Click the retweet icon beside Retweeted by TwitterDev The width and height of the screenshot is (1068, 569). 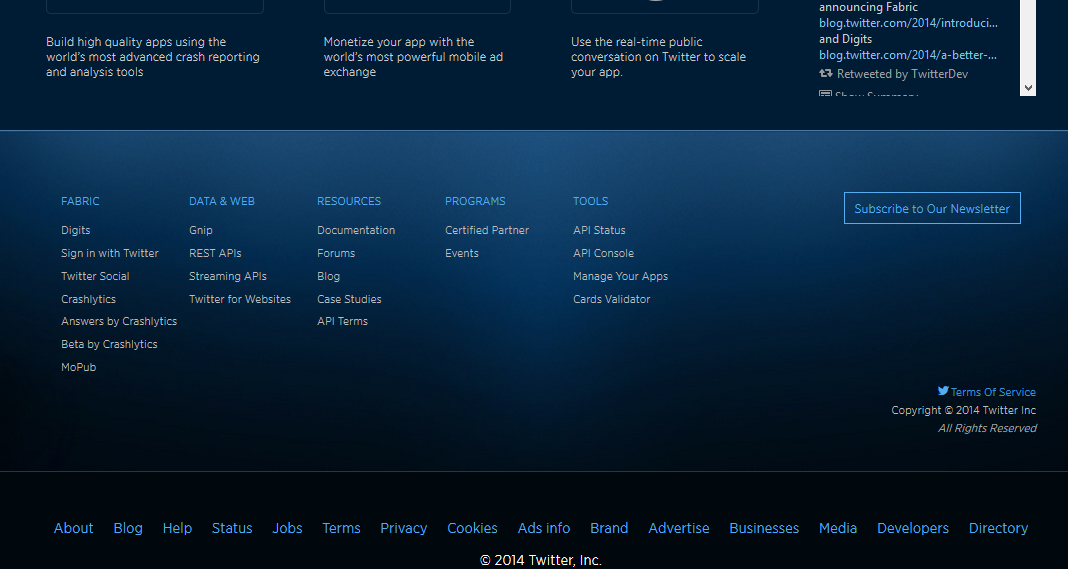click(x=826, y=74)
